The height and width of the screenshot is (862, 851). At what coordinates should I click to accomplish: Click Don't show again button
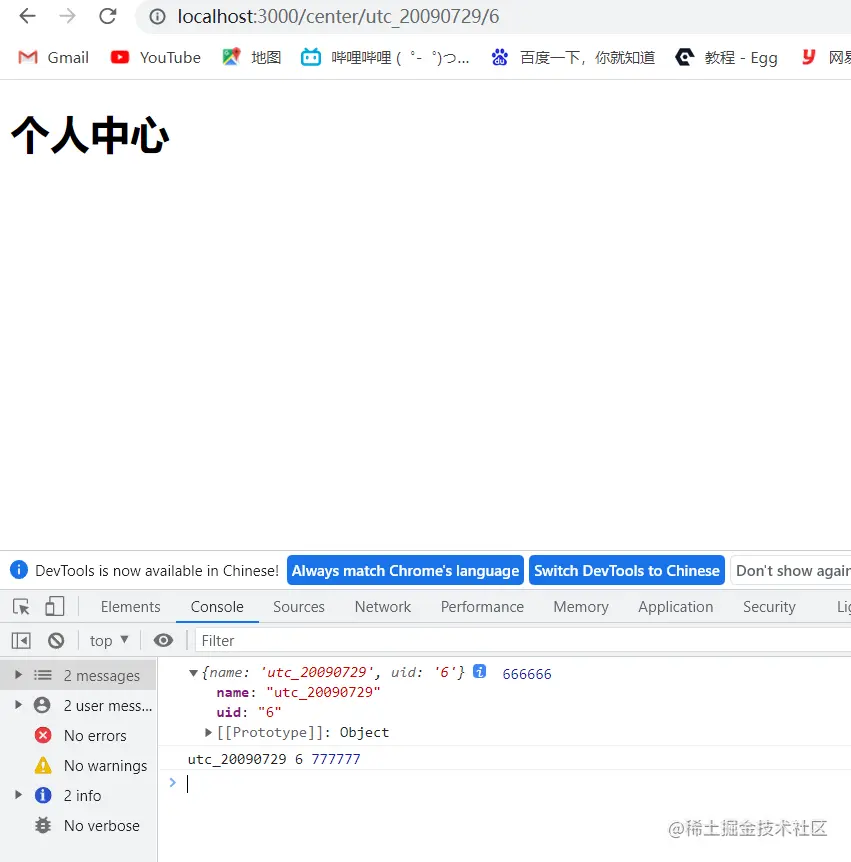pyautogui.click(x=792, y=571)
